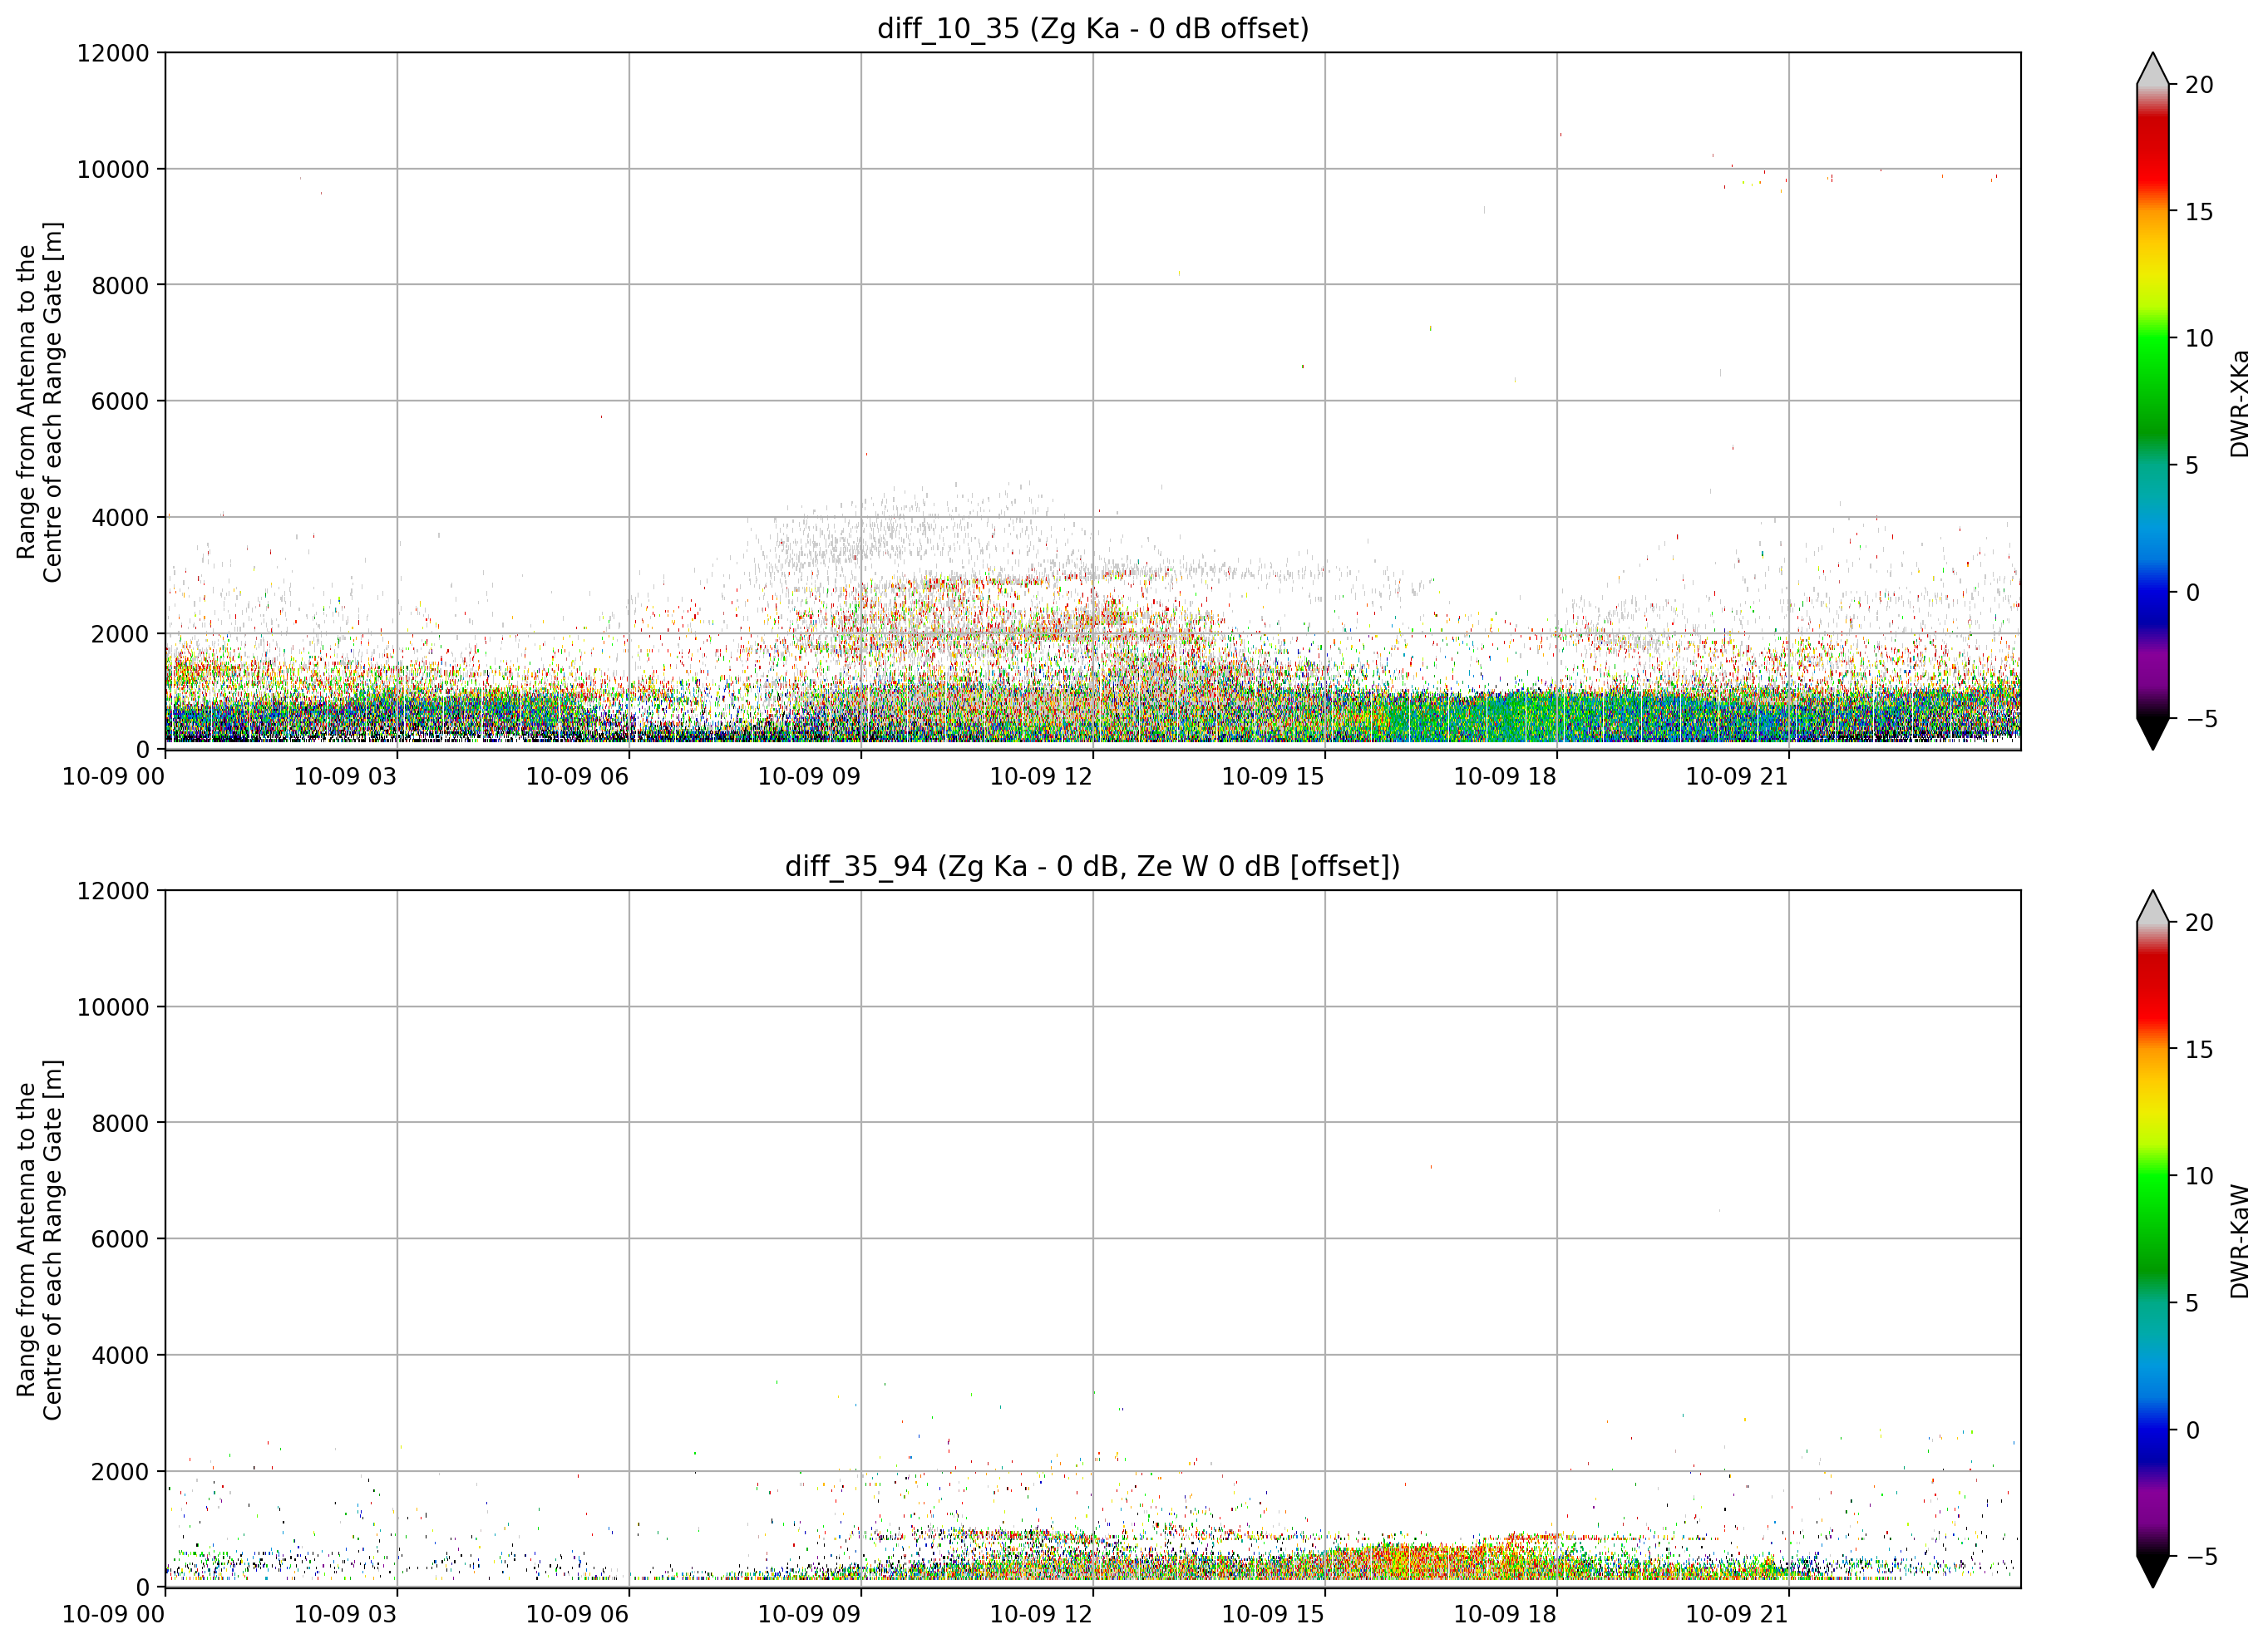Click the DWR-XKa rainbow colorbar
This screenshot has height=1644, width=2268.
click(x=2153, y=401)
